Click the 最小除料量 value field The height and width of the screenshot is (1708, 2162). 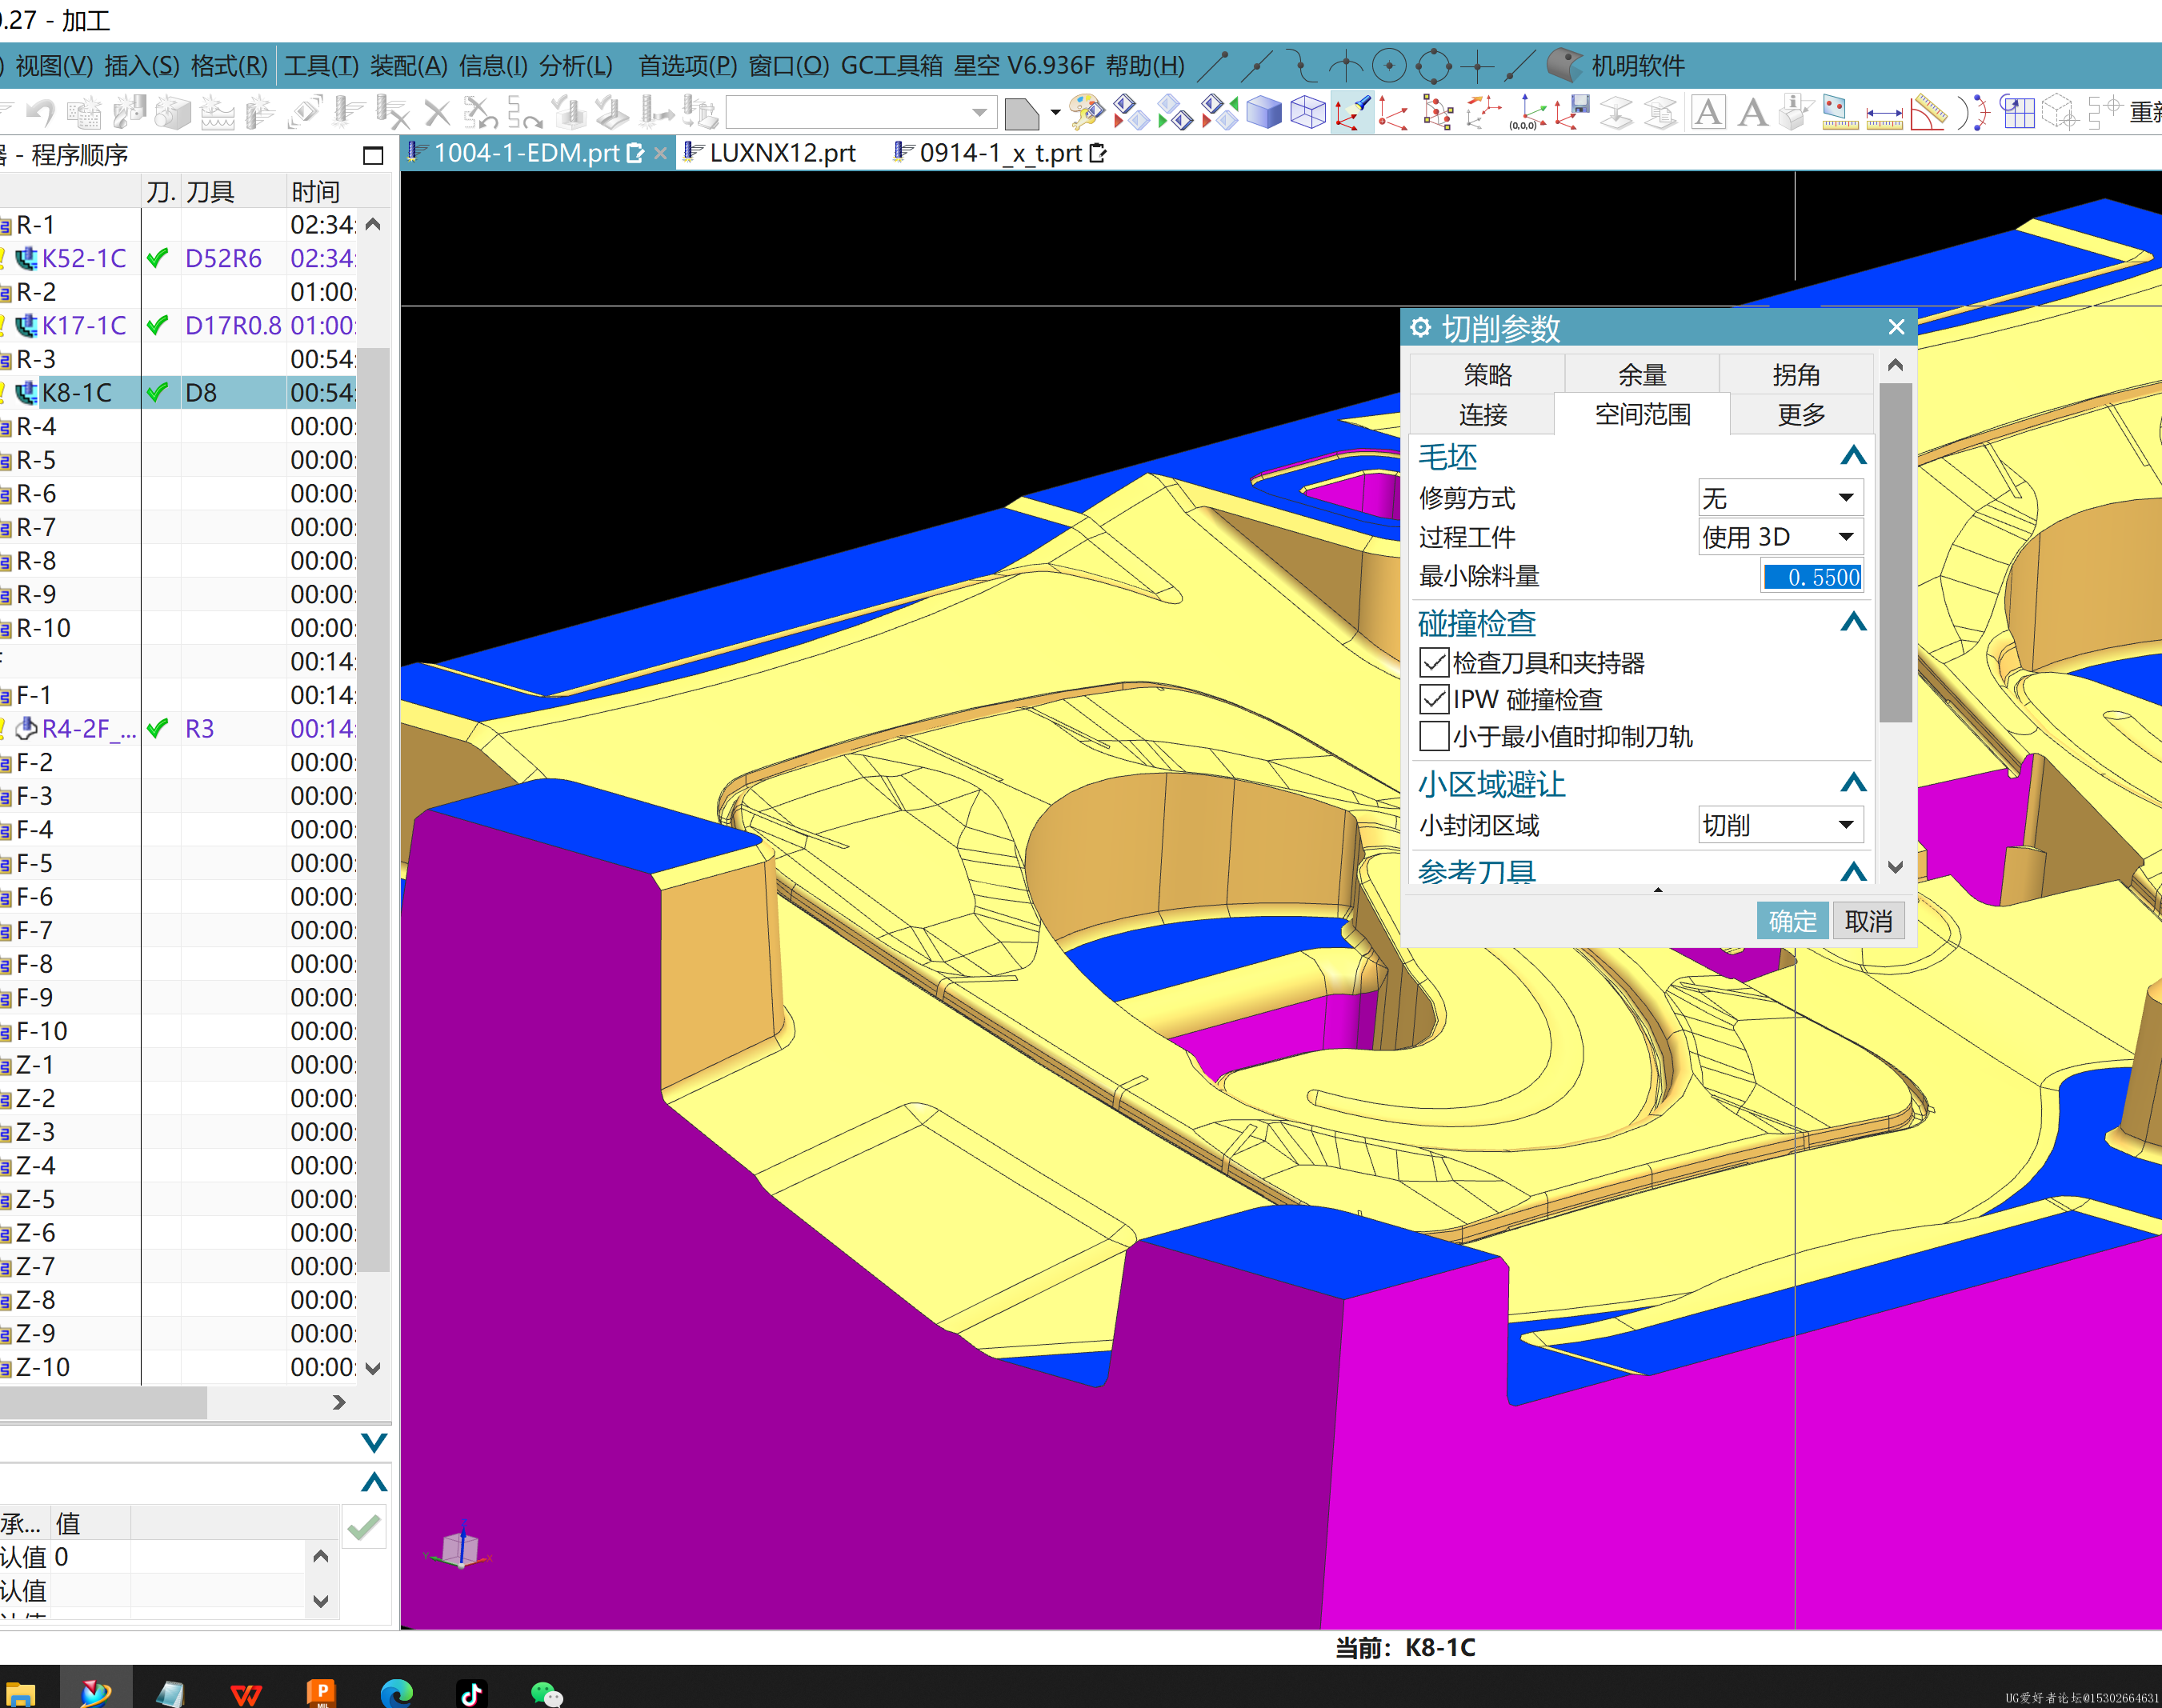[x=1811, y=577]
